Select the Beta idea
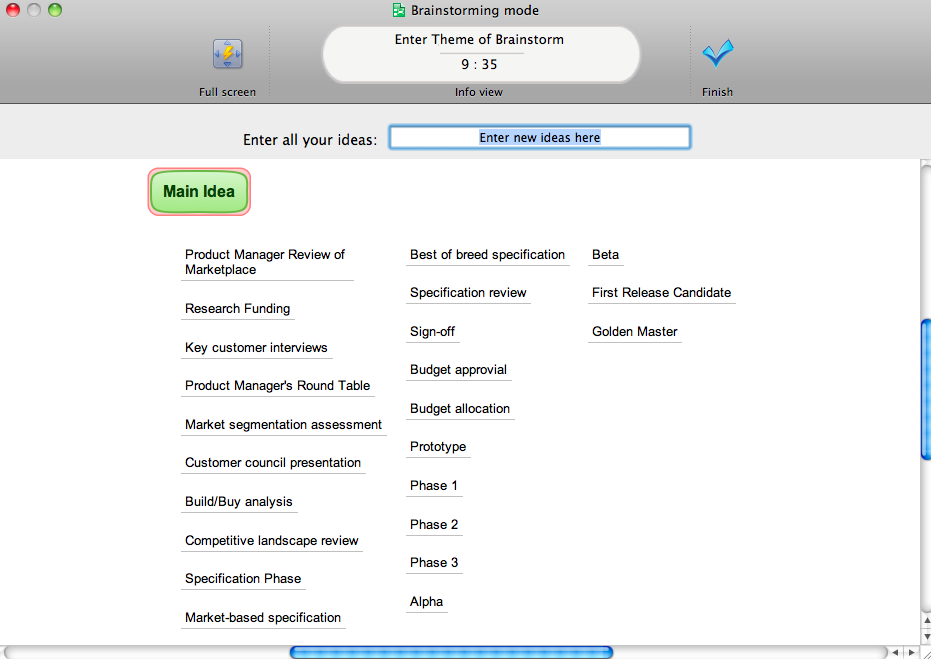The image size is (931, 659). [x=605, y=255]
